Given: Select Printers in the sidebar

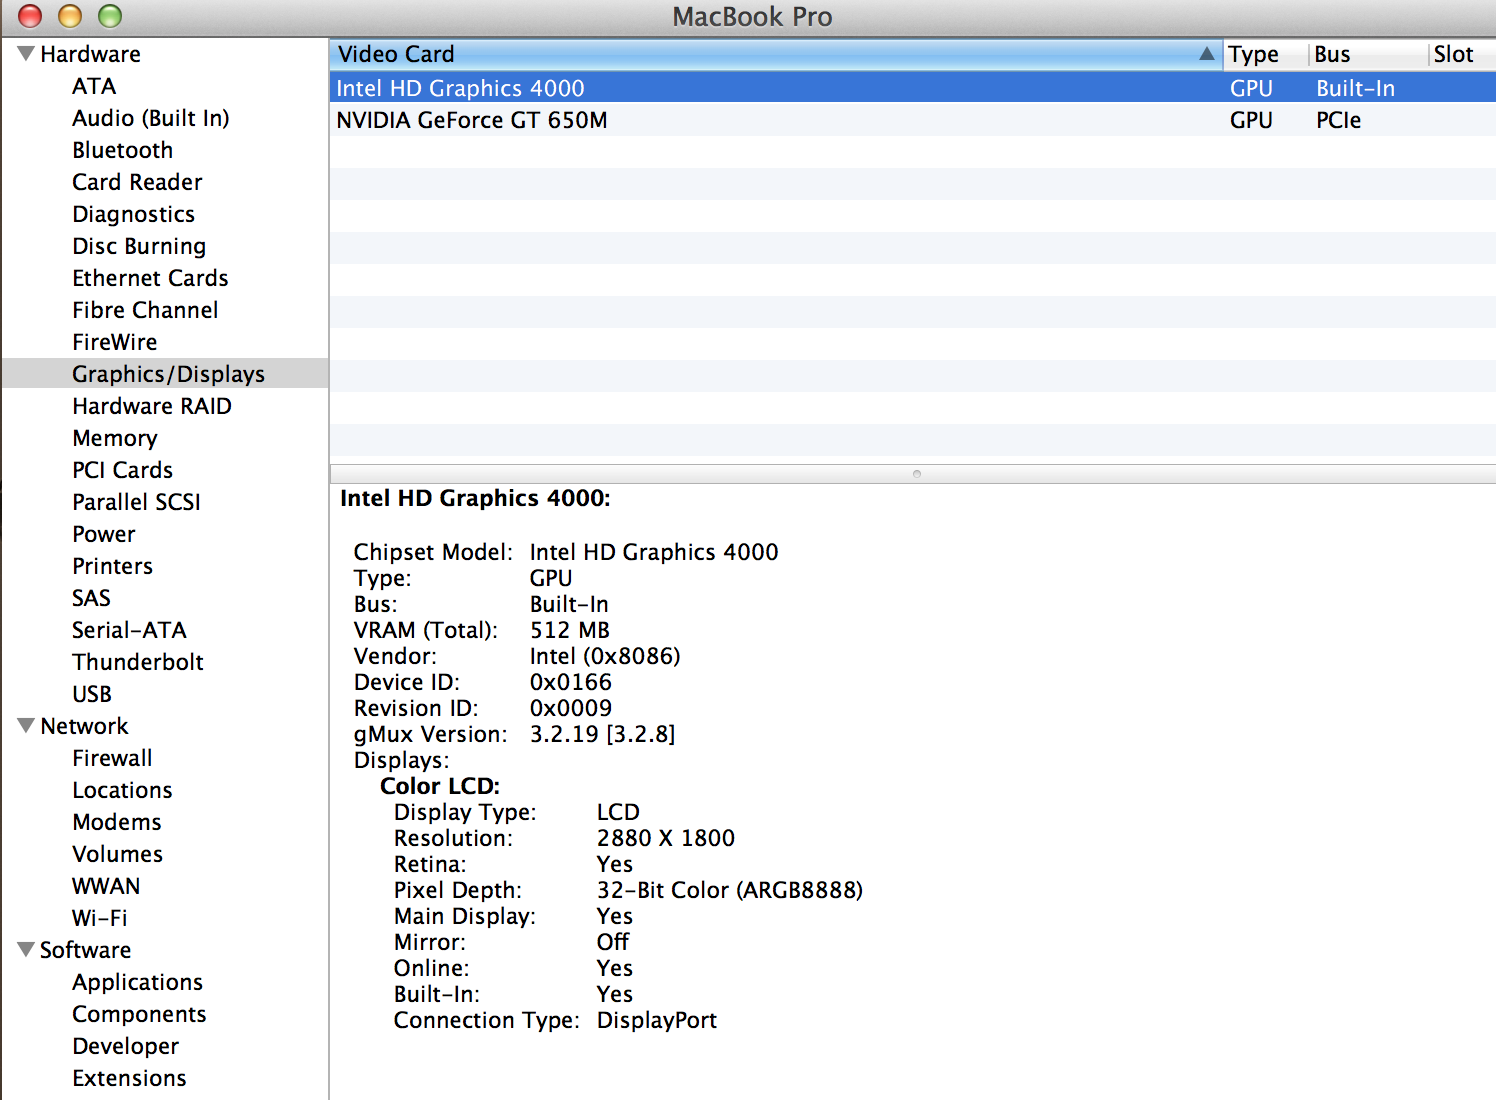Looking at the screenshot, I should click(x=113, y=566).
